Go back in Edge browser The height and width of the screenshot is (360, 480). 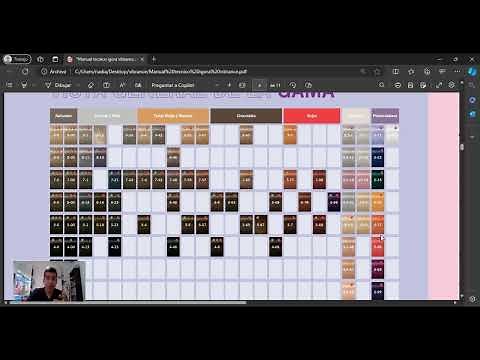[x=9, y=71]
